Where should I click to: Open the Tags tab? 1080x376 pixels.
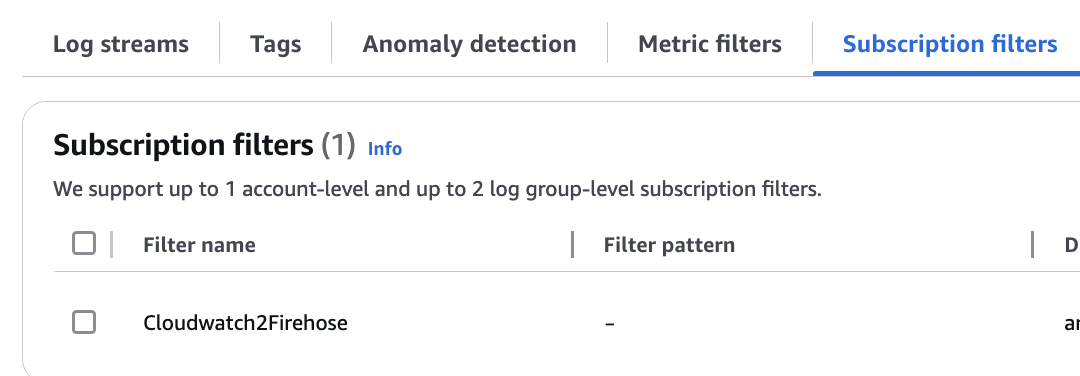(276, 44)
